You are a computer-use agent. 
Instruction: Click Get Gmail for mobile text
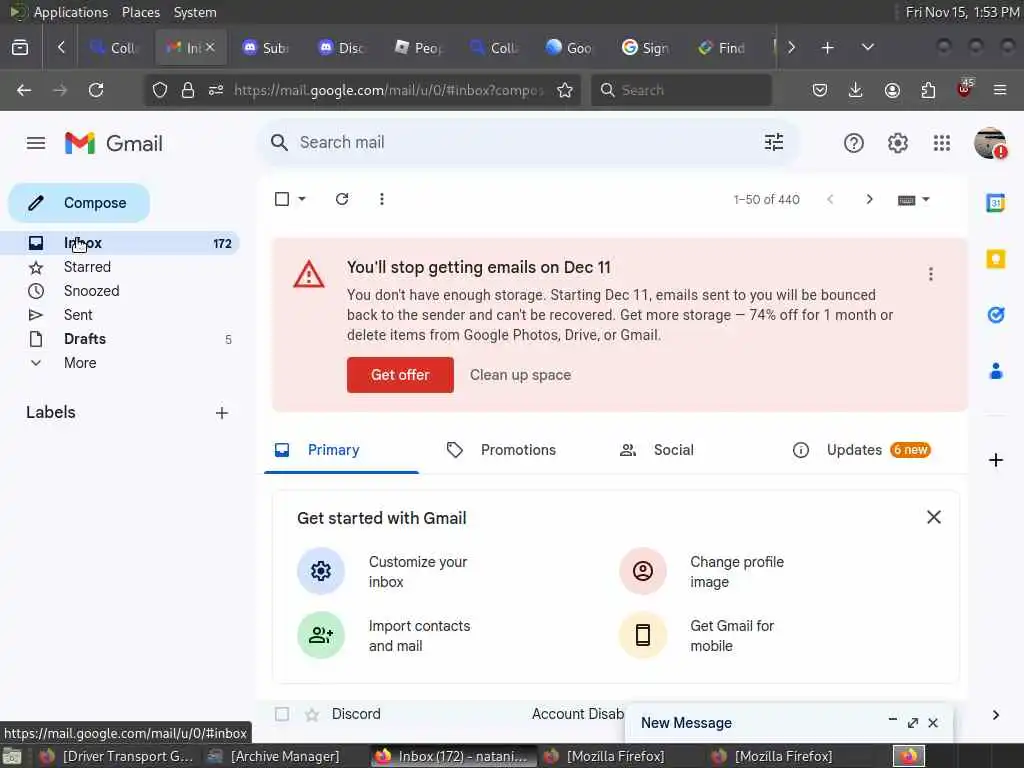[731, 635]
